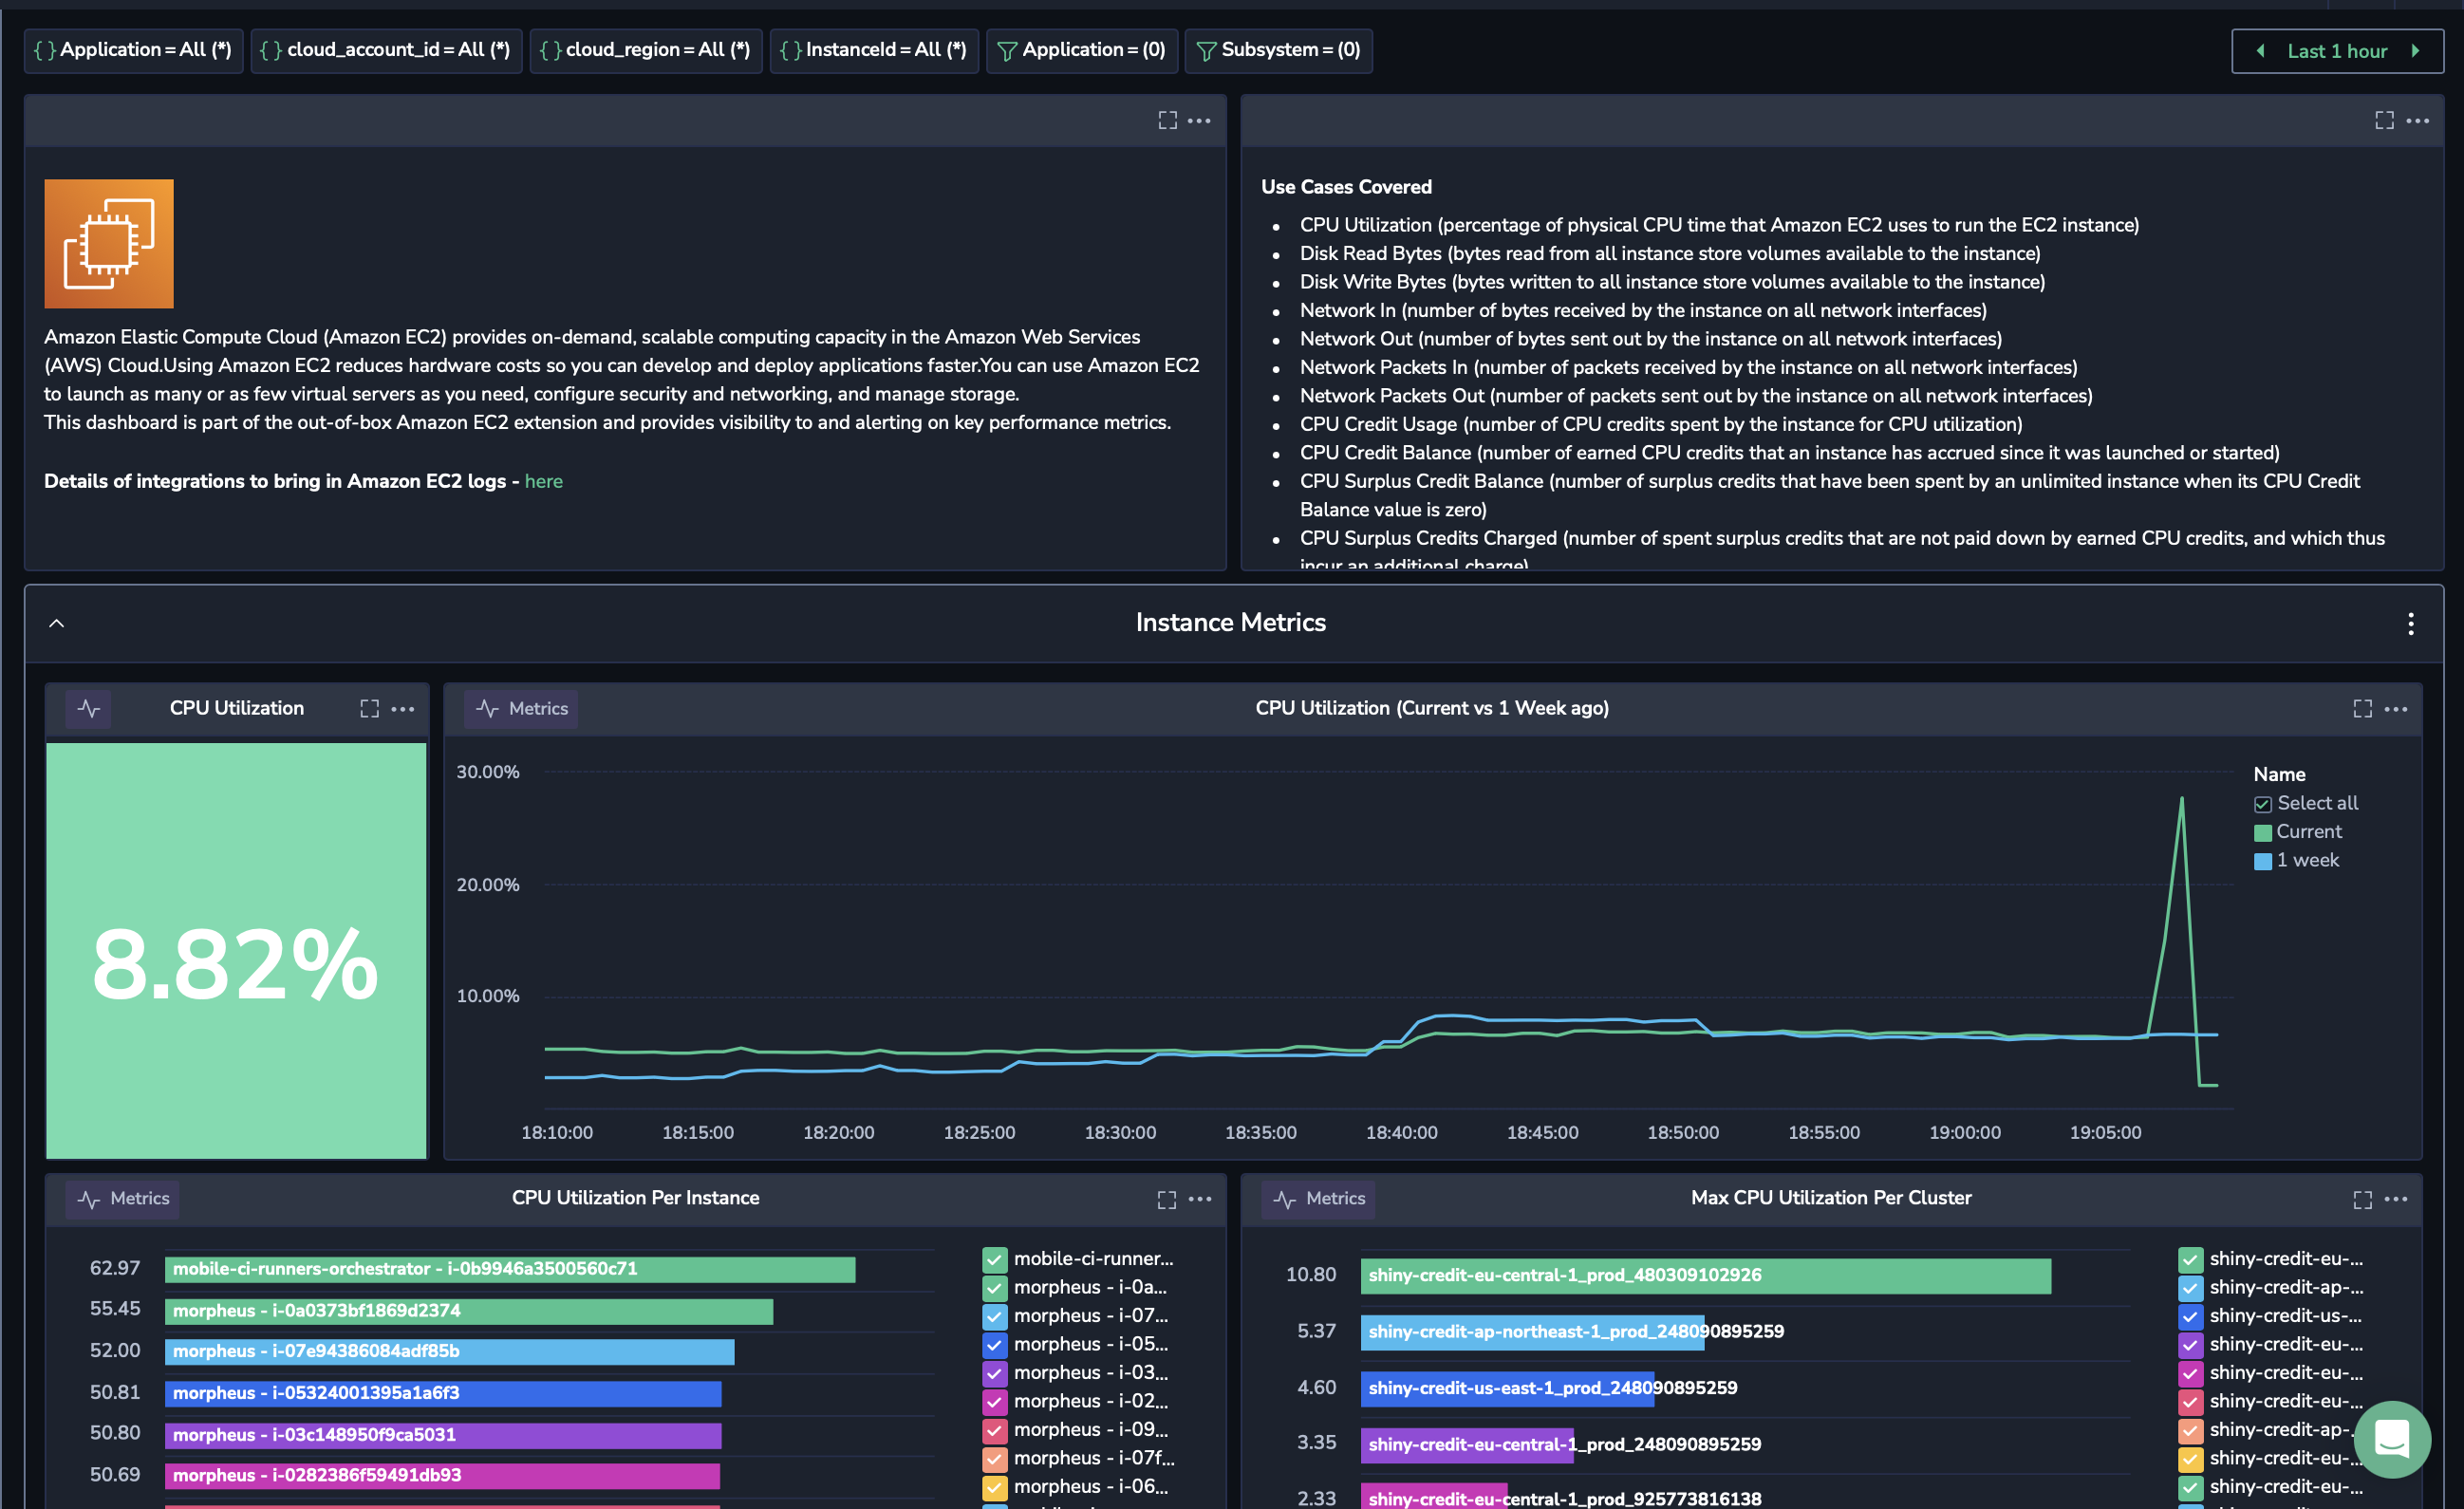
Task: Uncheck morpheus - i-09 legend checkbox
Action: click(994, 1430)
